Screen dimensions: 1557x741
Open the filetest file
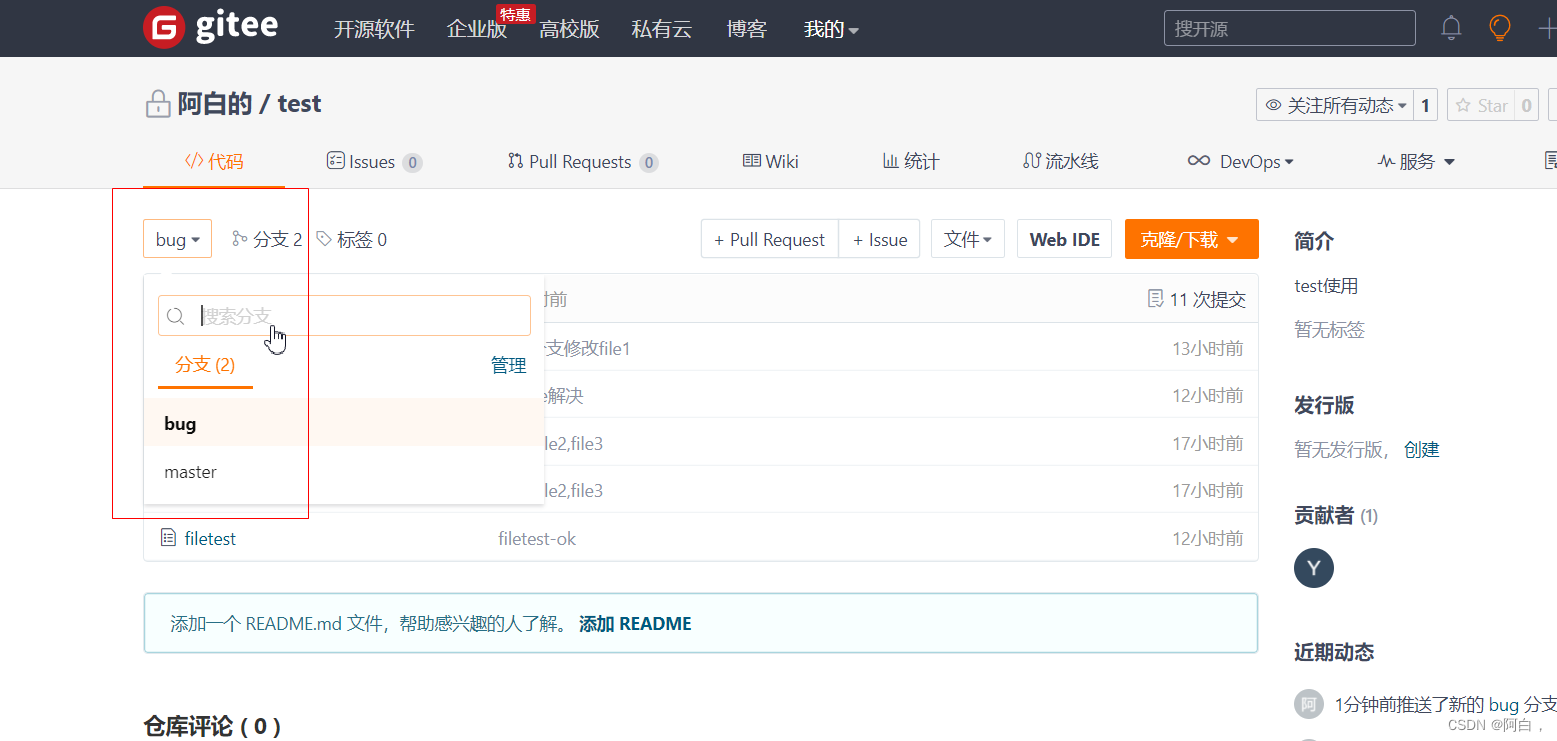[210, 538]
